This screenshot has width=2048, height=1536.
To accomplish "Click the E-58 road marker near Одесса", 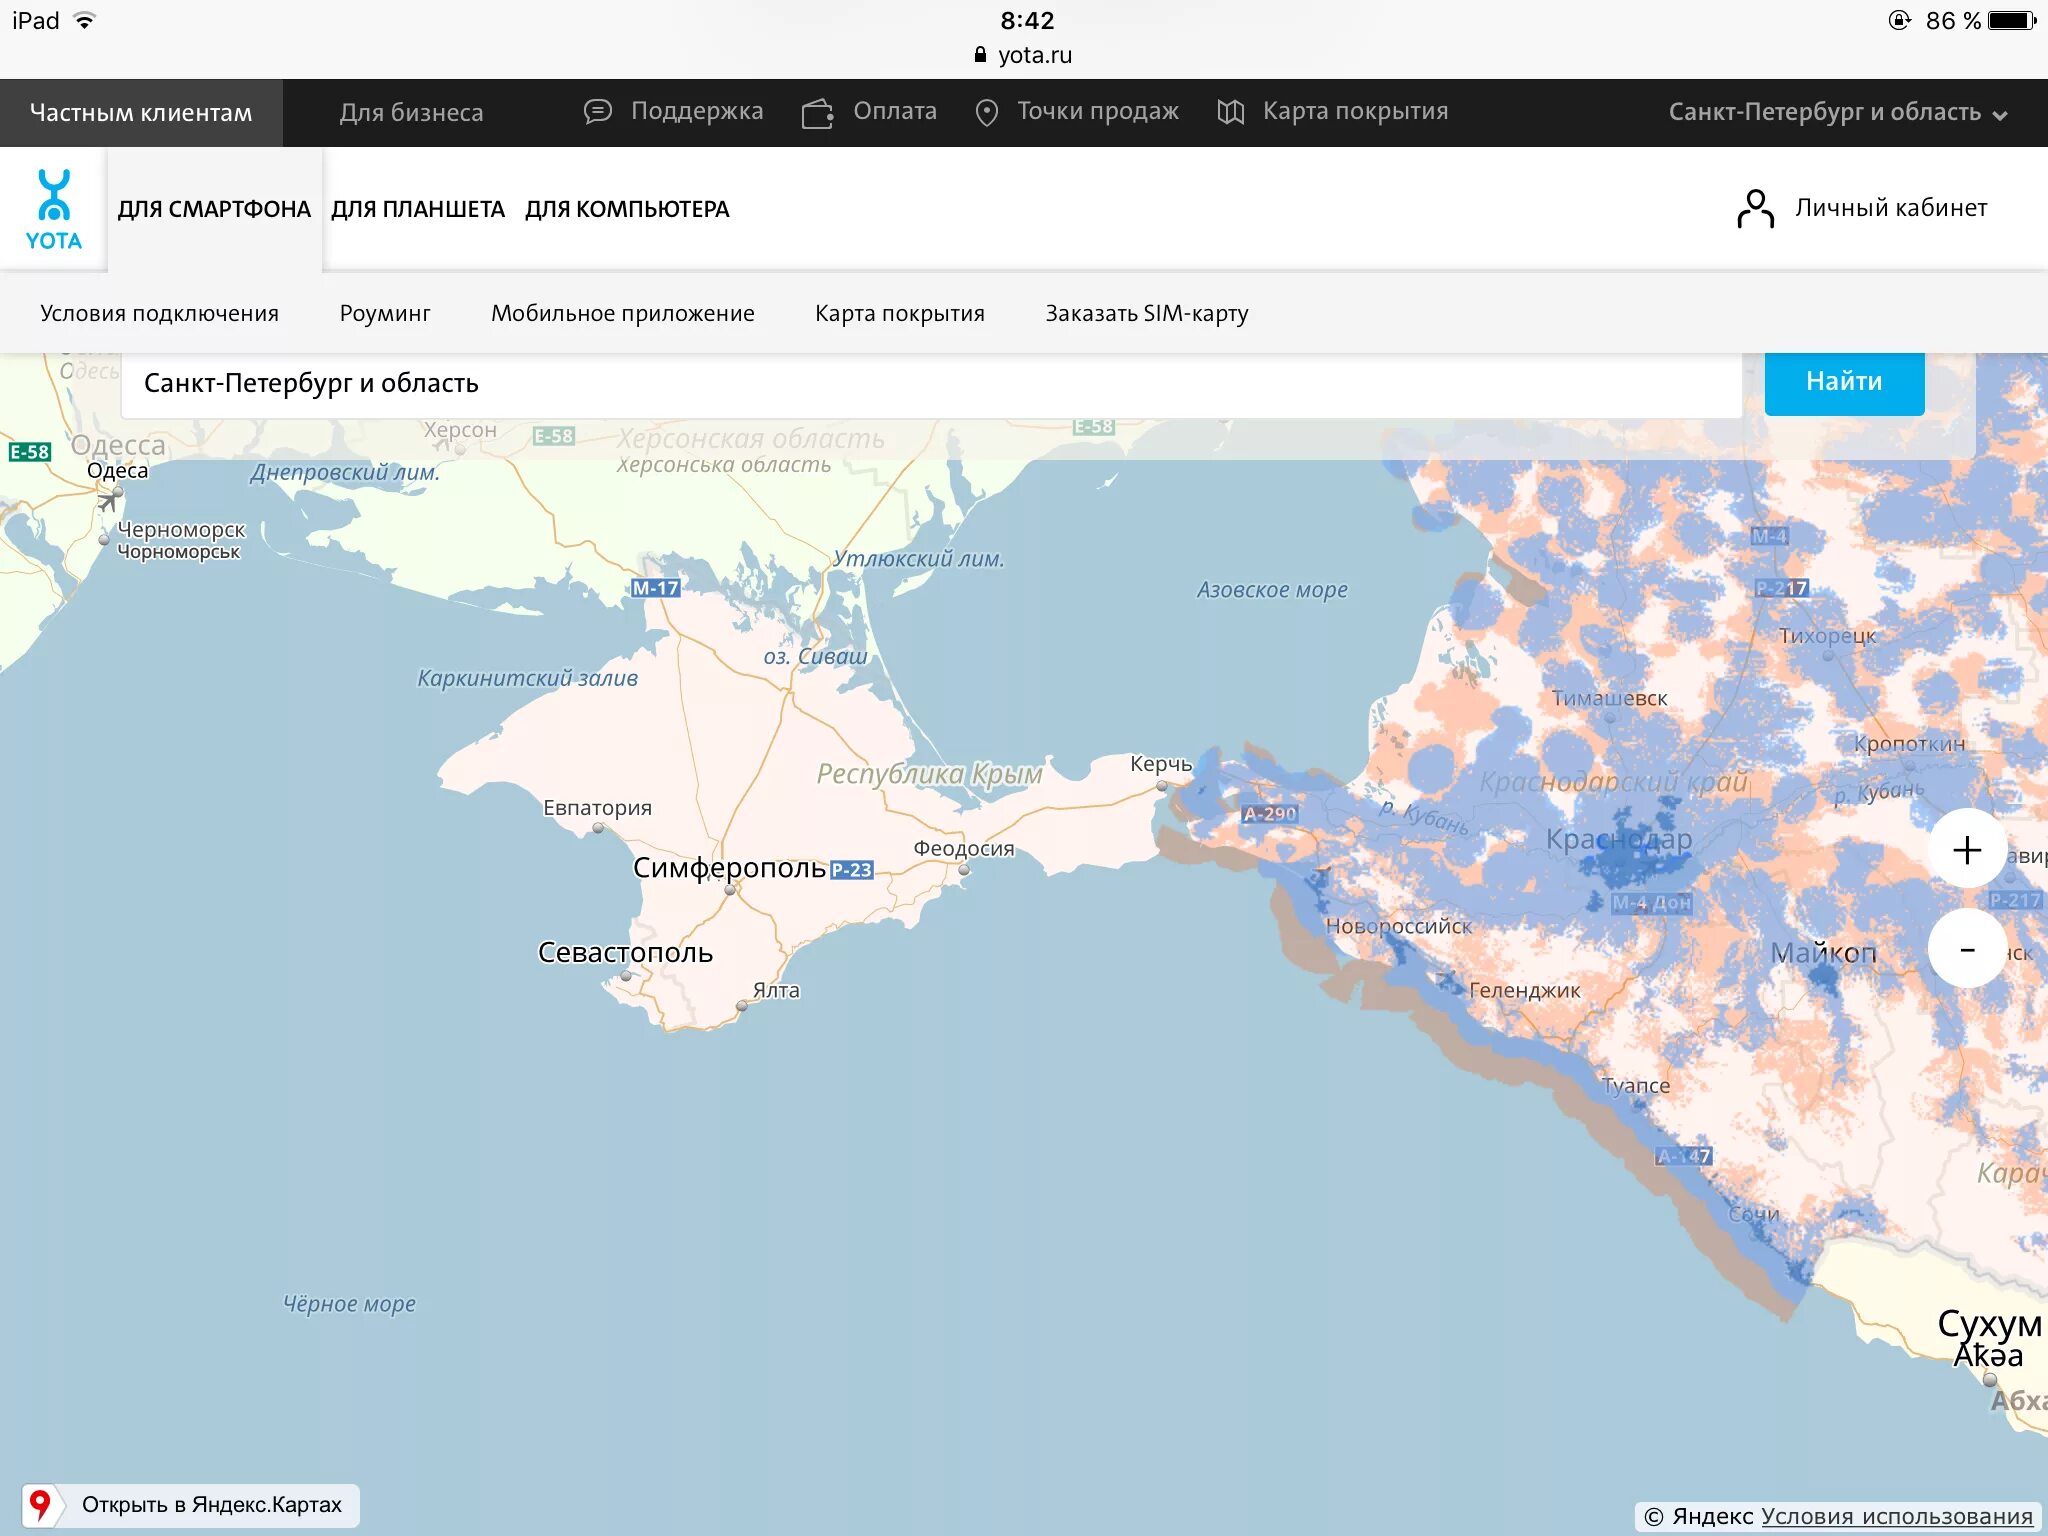I will 29,452.
